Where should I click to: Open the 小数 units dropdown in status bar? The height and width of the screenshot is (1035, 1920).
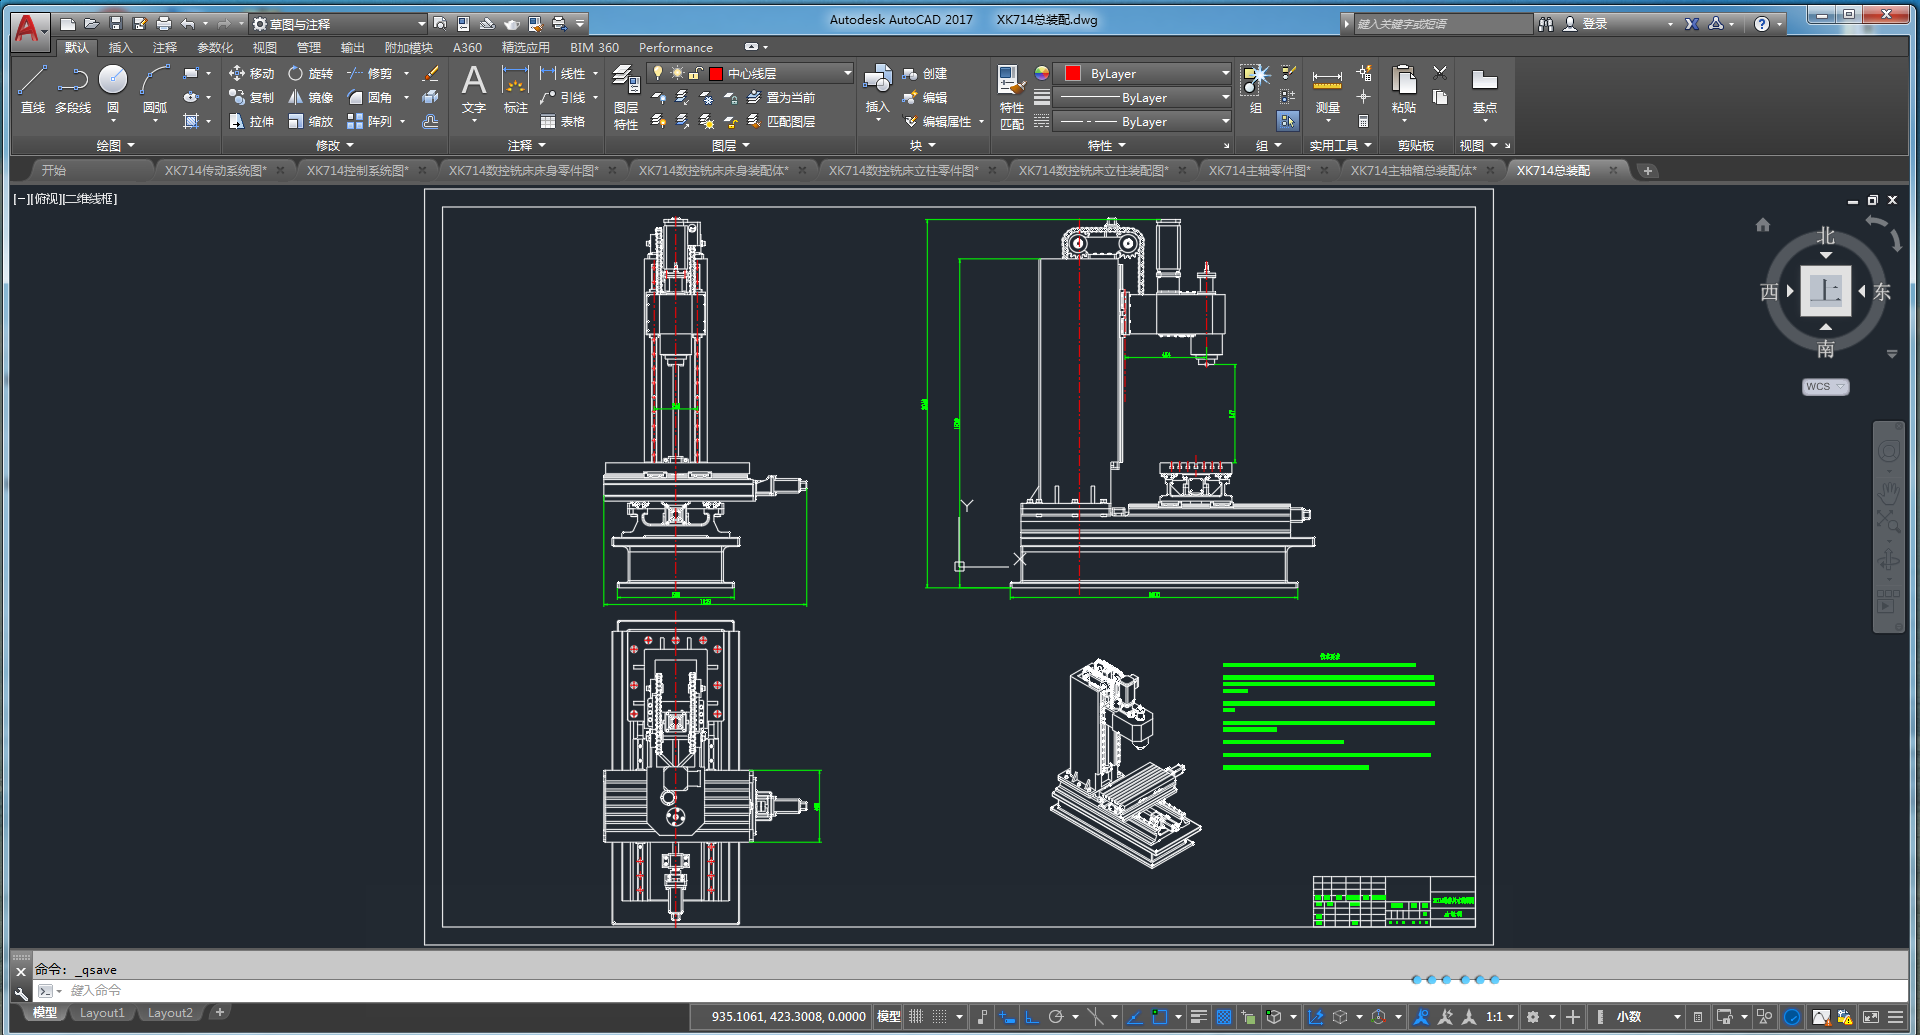coord(1646,1017)
